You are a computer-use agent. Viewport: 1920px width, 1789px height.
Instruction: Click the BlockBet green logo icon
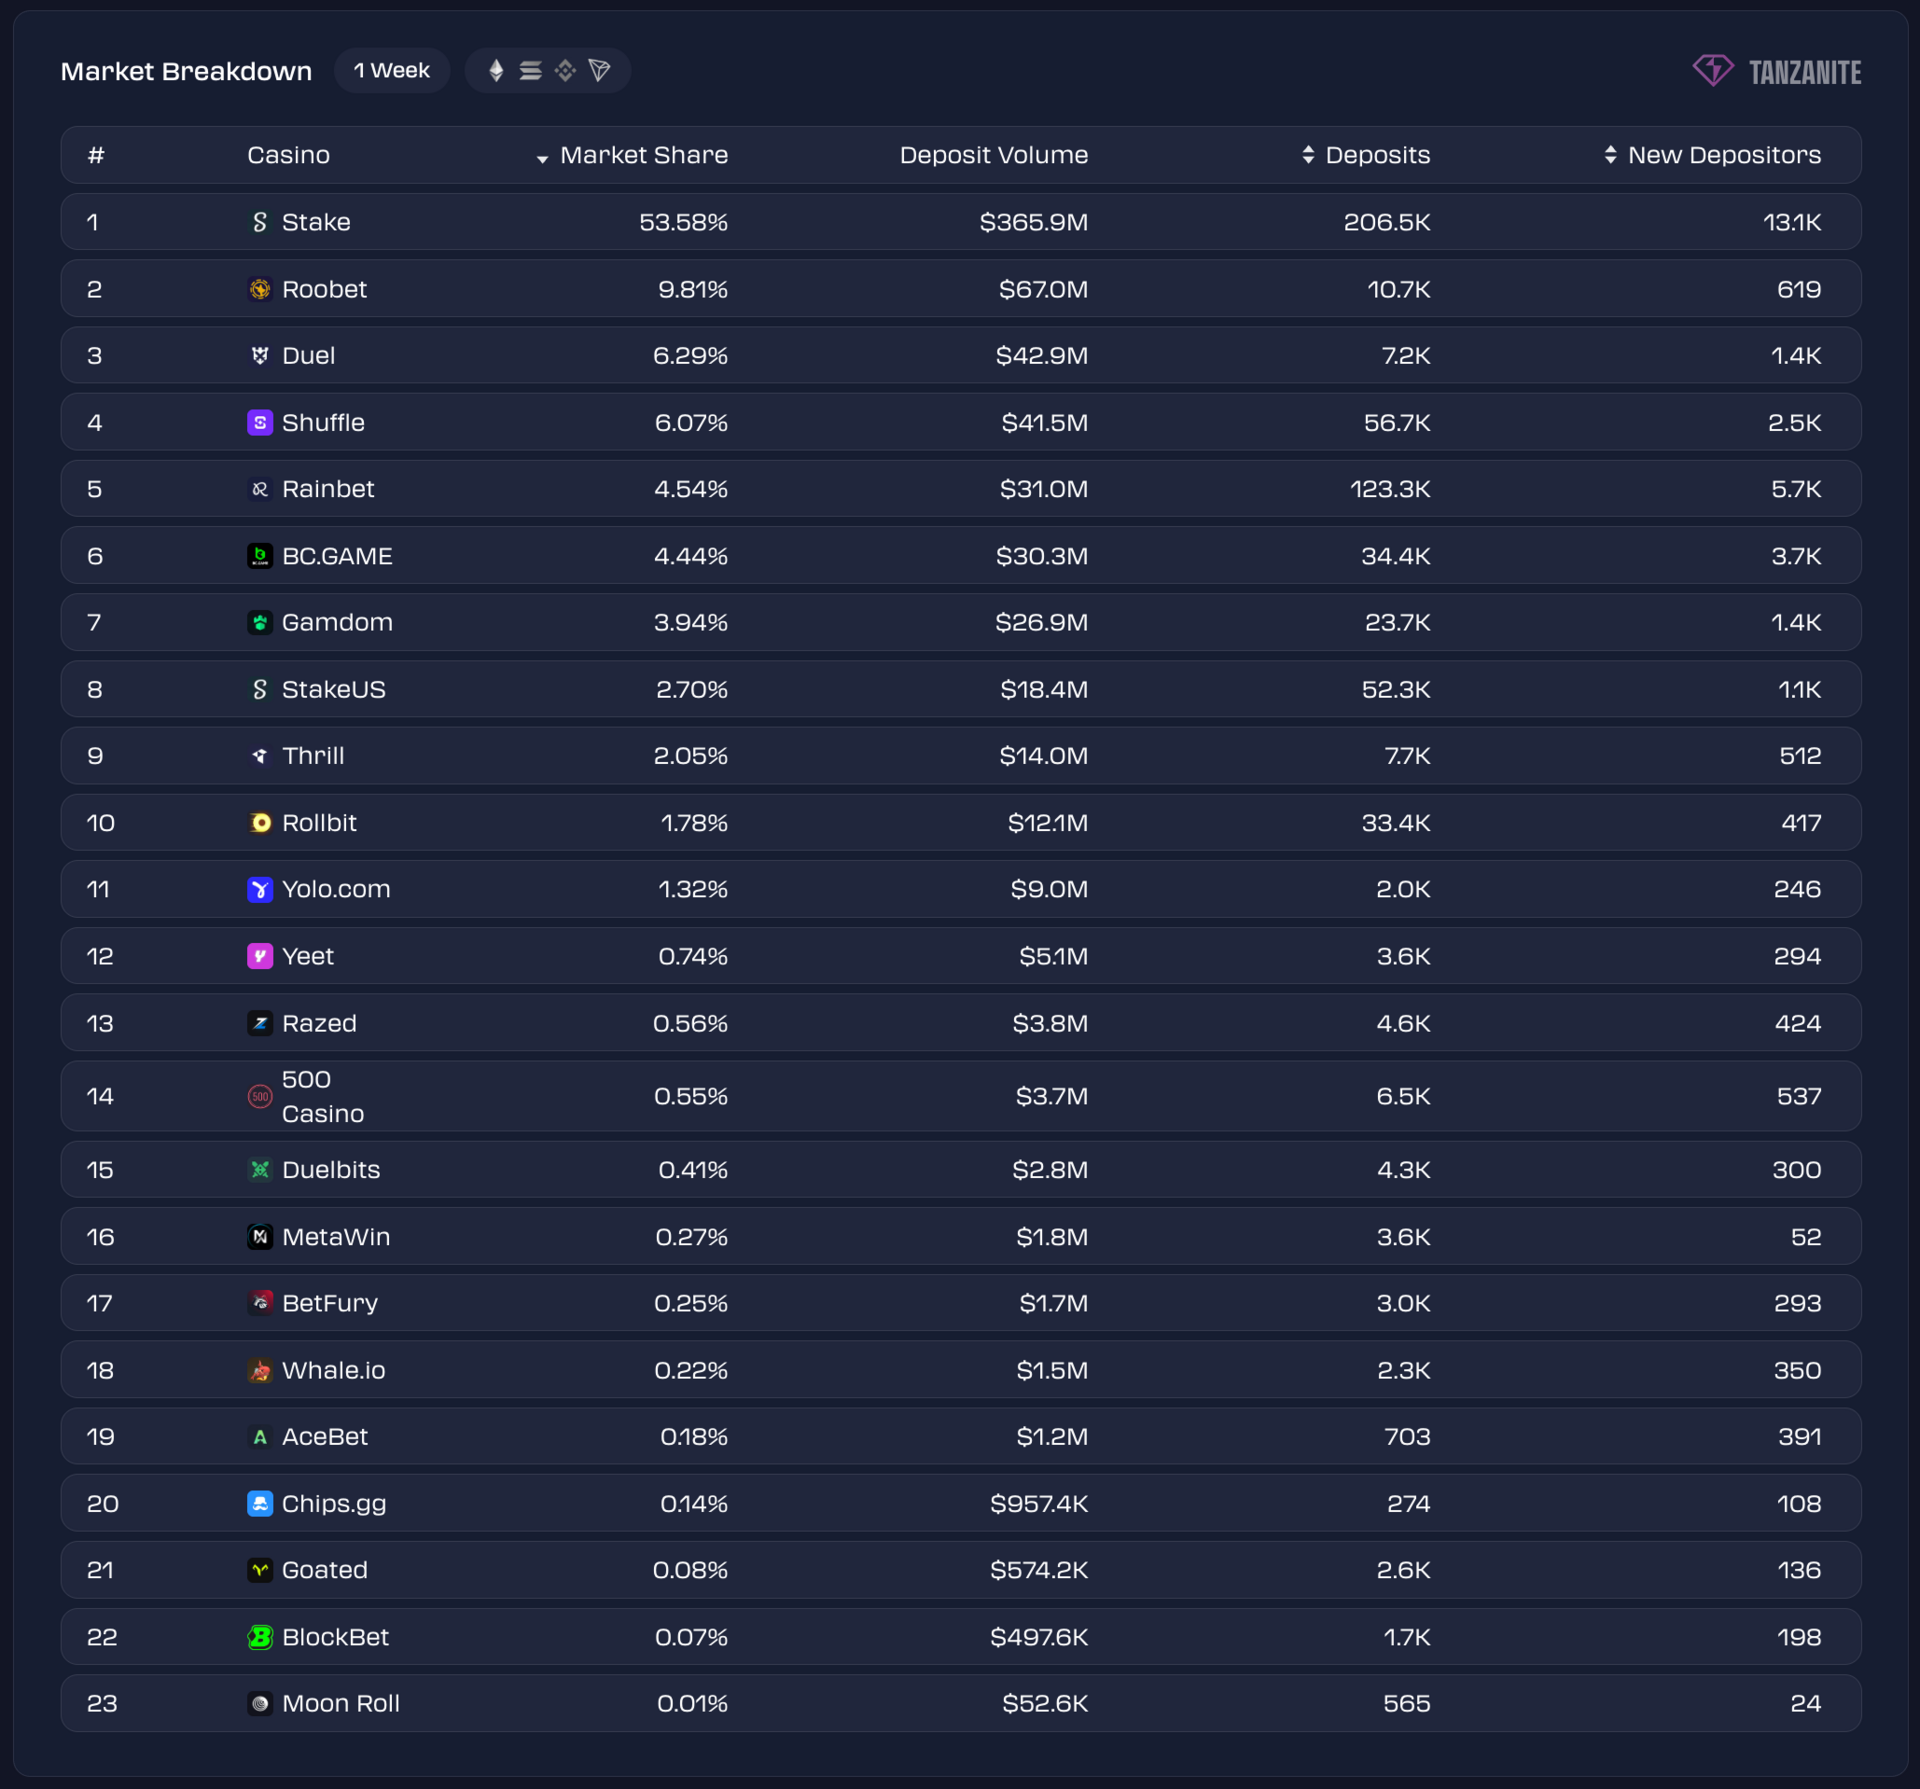pos(260,1637)
